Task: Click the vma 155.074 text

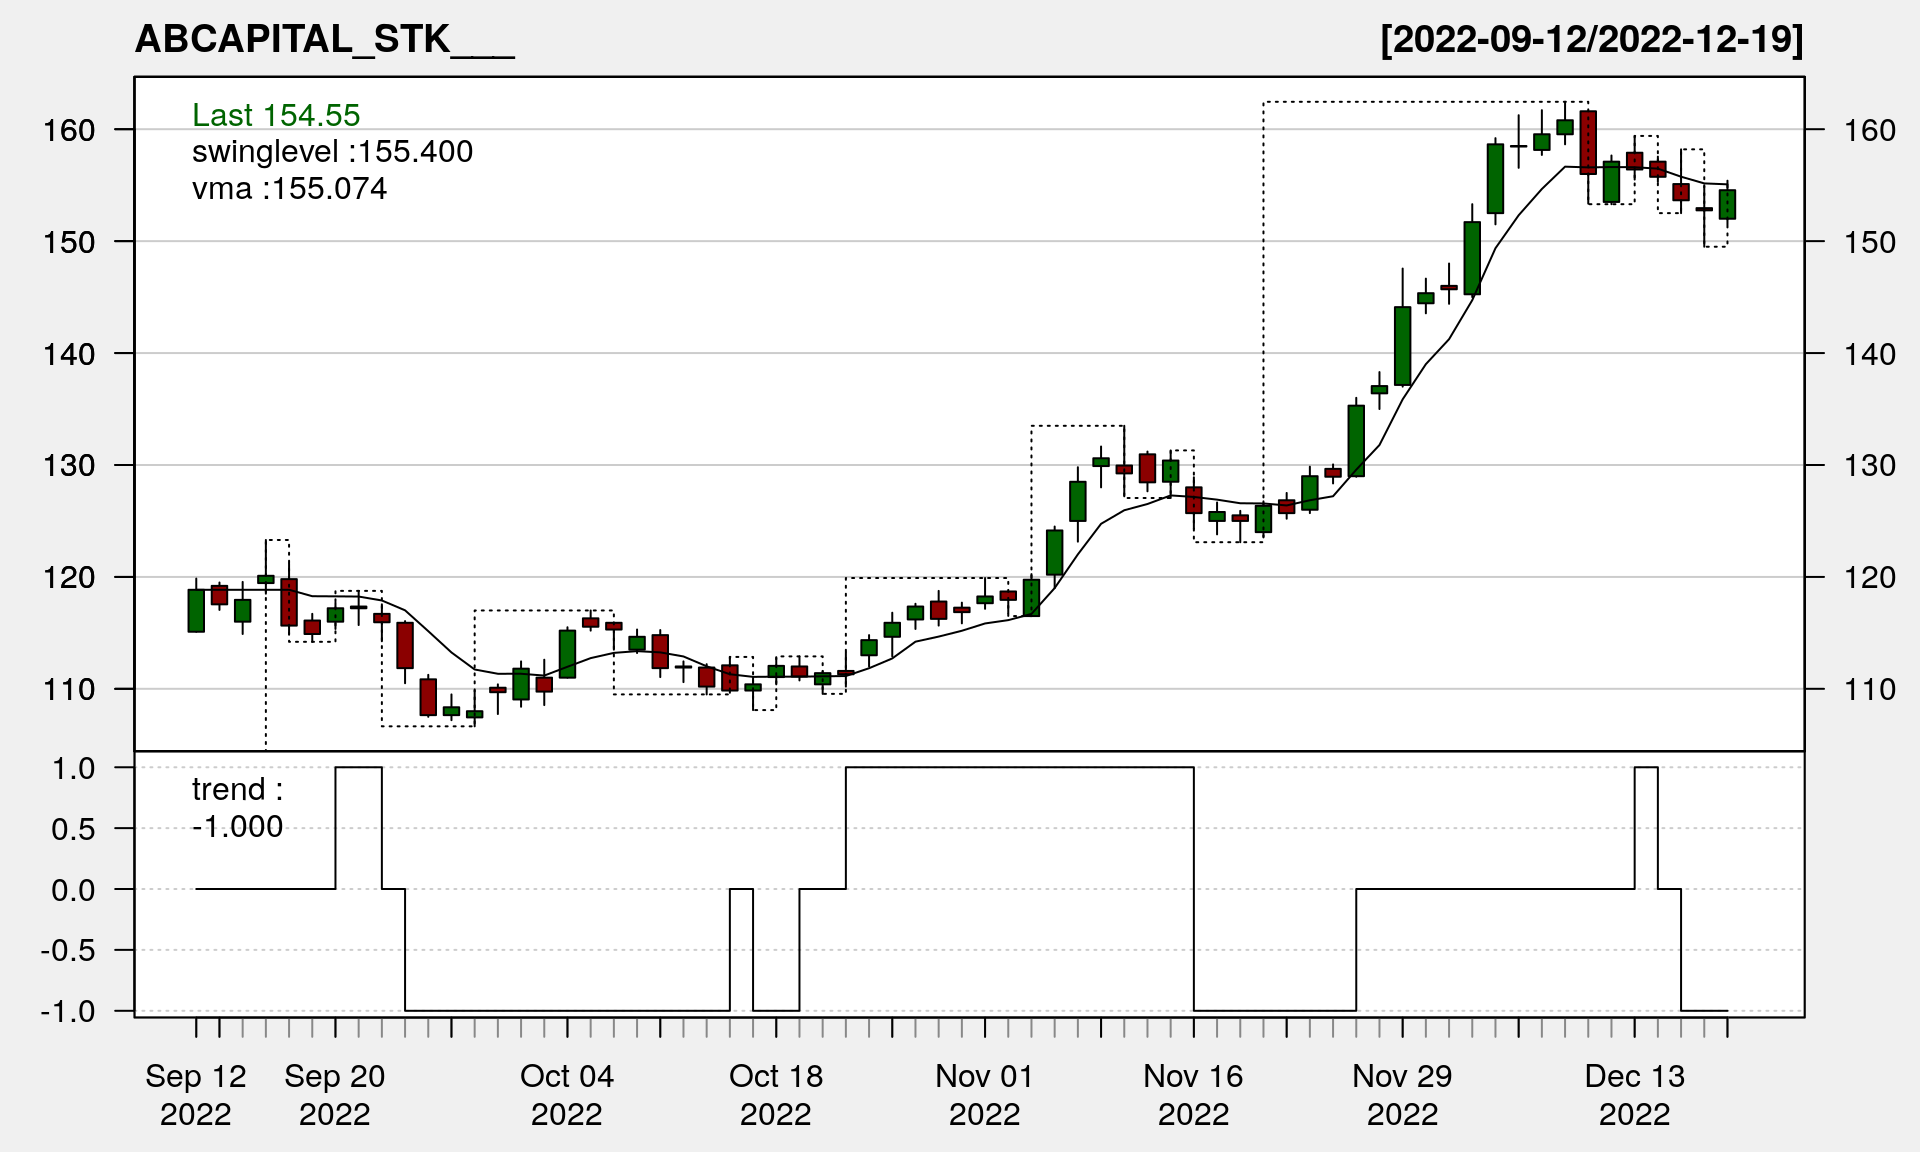Action: pyautogui.click(x=289, y=189)
